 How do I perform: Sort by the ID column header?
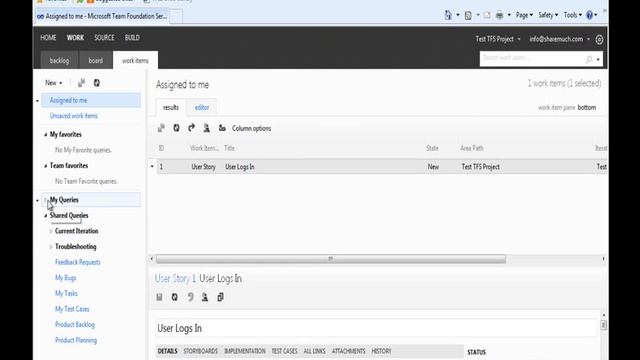(161, 148)
